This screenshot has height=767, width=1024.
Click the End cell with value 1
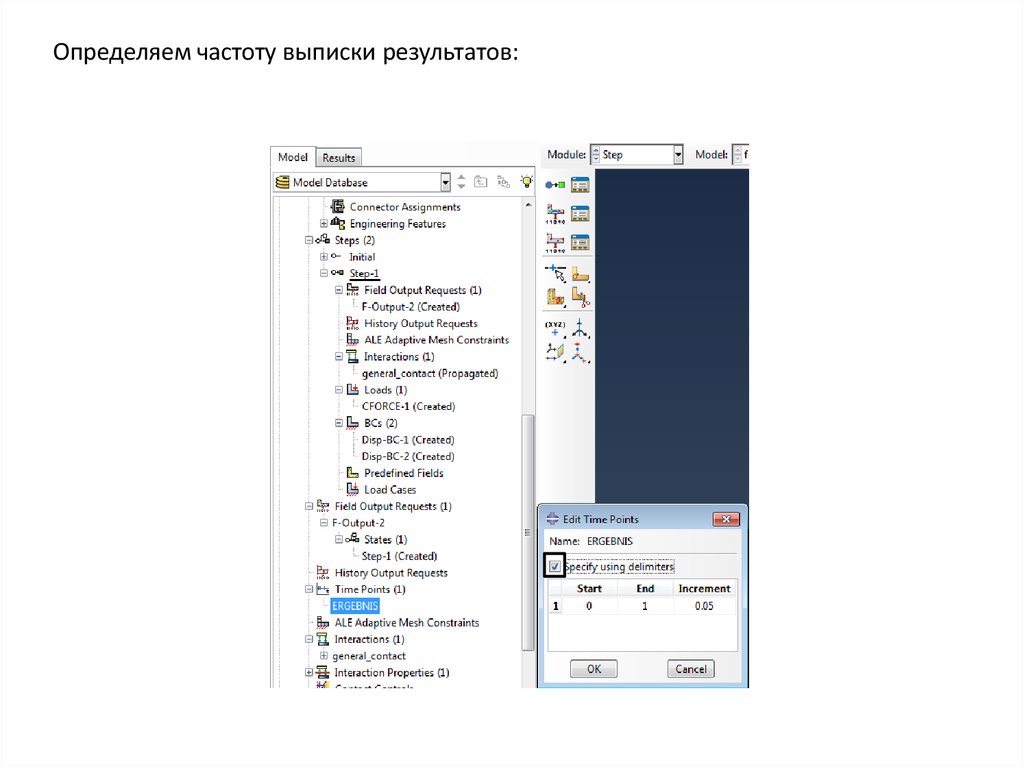point(645,606)
